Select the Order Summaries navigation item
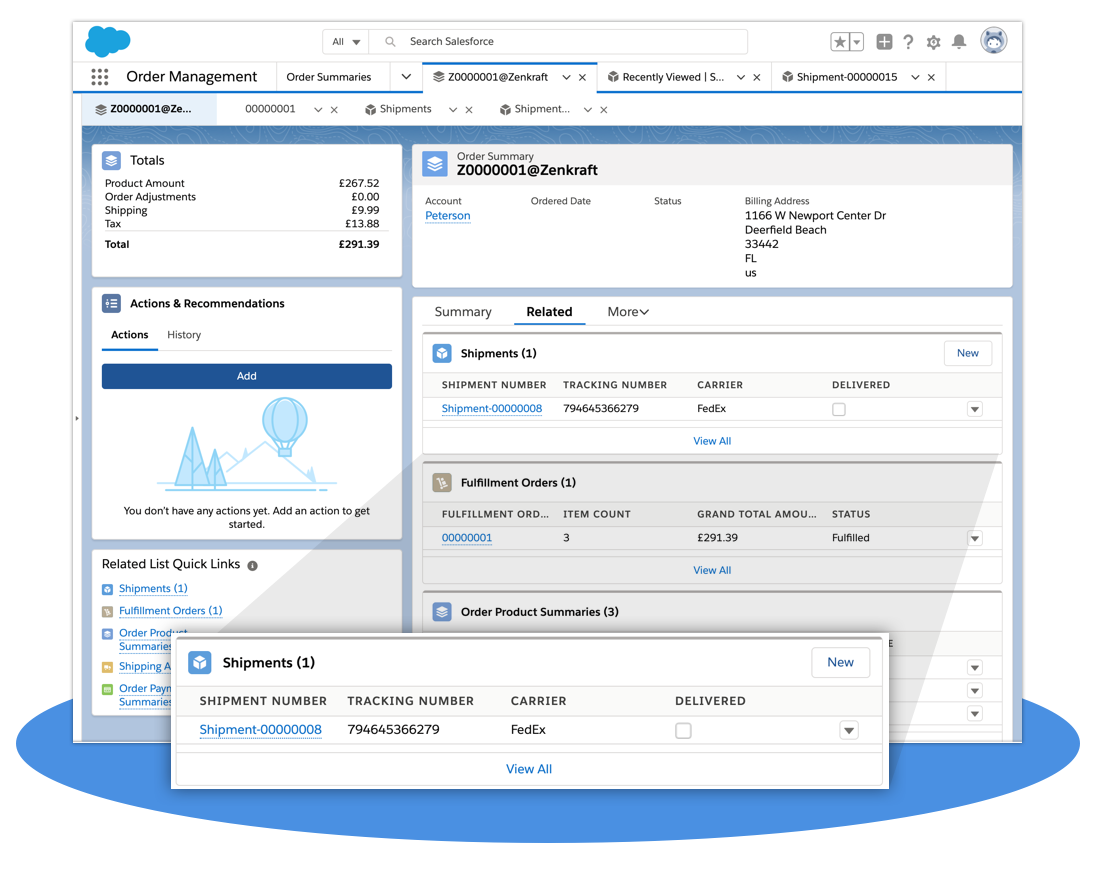Screen dimensions: 1110x869 329,77
